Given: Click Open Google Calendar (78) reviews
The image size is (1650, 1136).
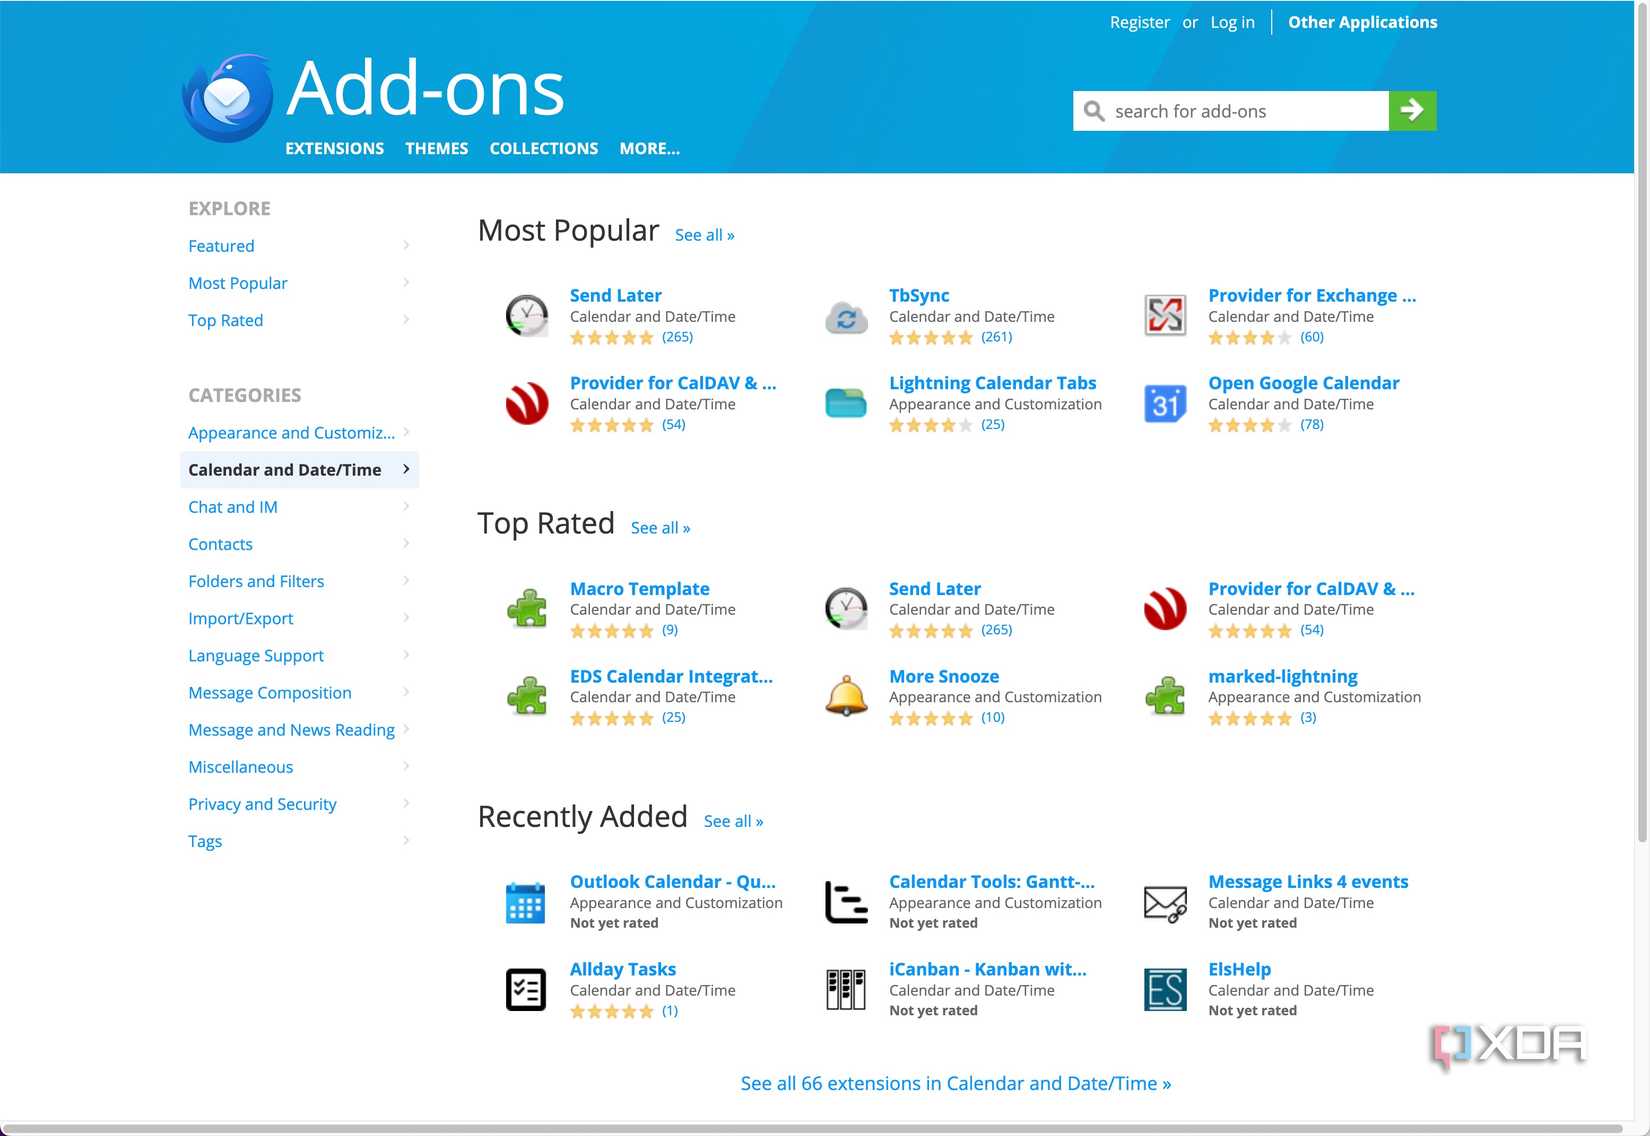Looking at the screenshot, I should (x=1312, y=424).
